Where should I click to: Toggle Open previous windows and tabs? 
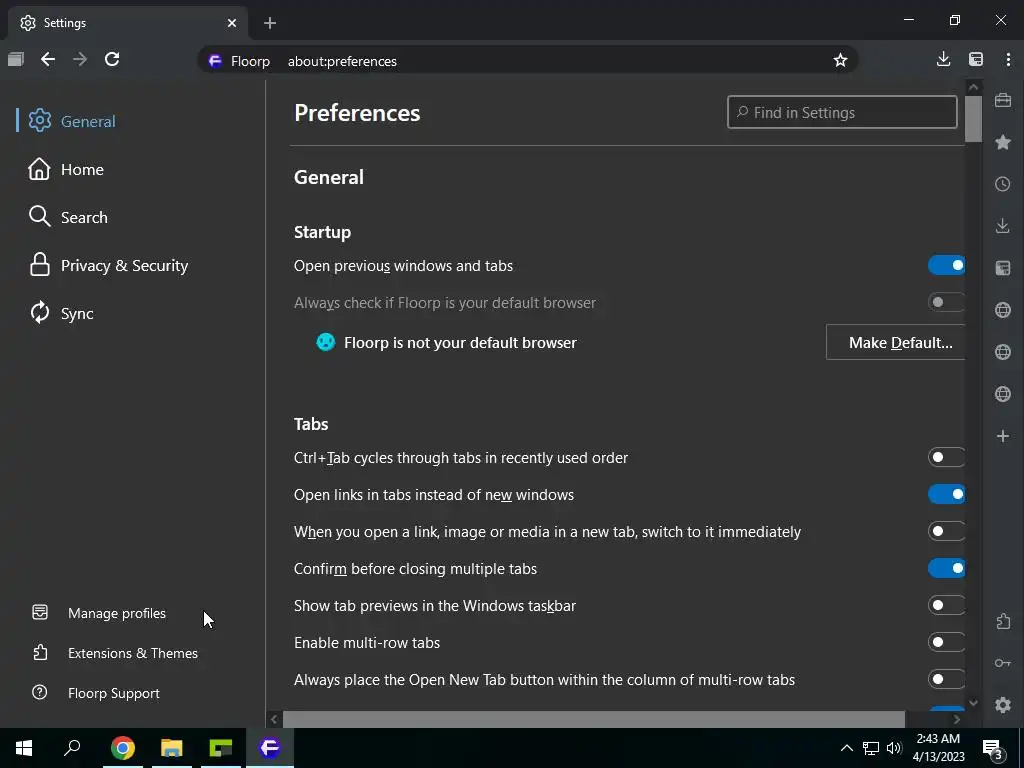946,265
